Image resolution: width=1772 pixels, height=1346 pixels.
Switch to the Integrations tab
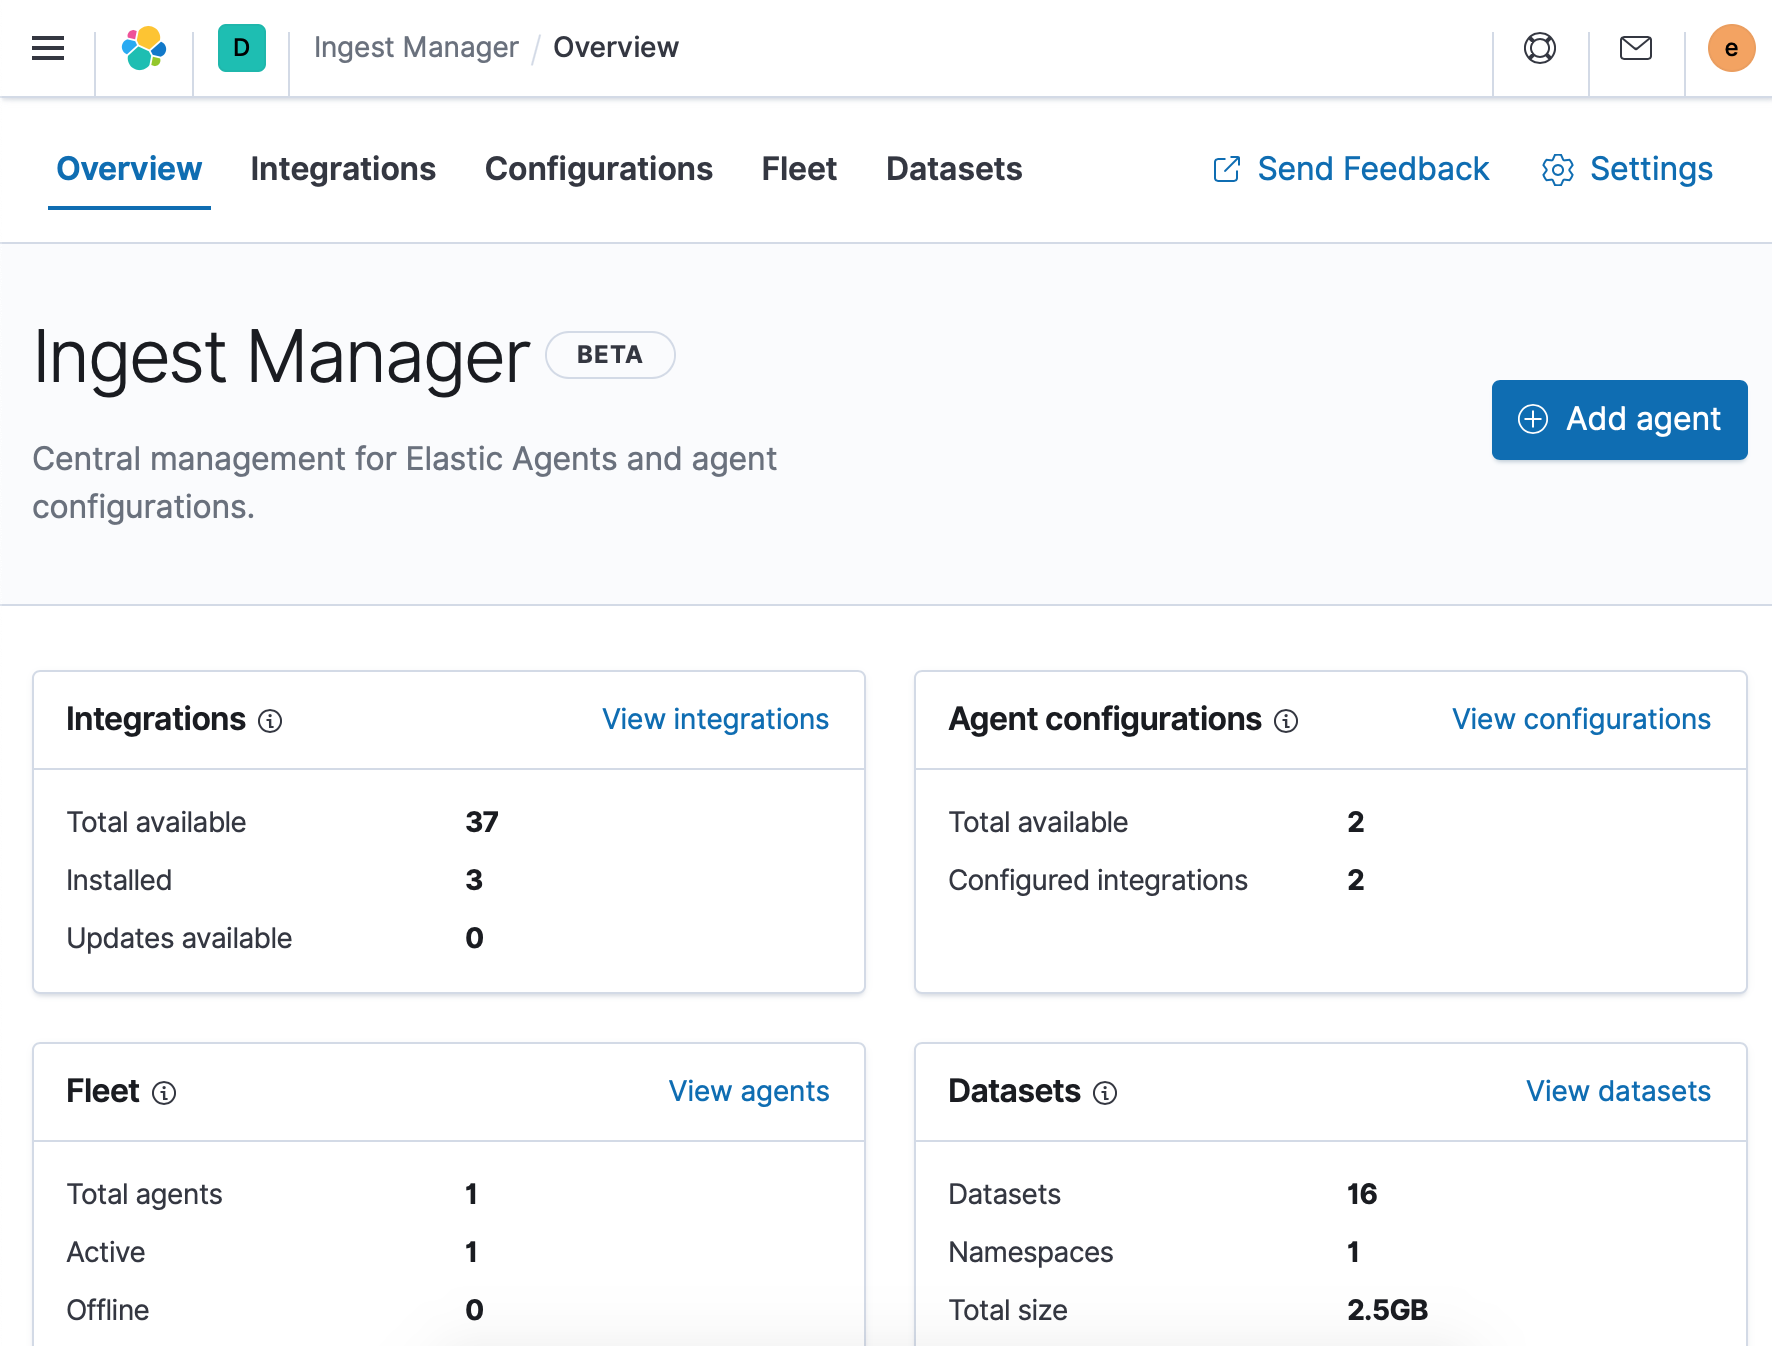pos(343,169)
